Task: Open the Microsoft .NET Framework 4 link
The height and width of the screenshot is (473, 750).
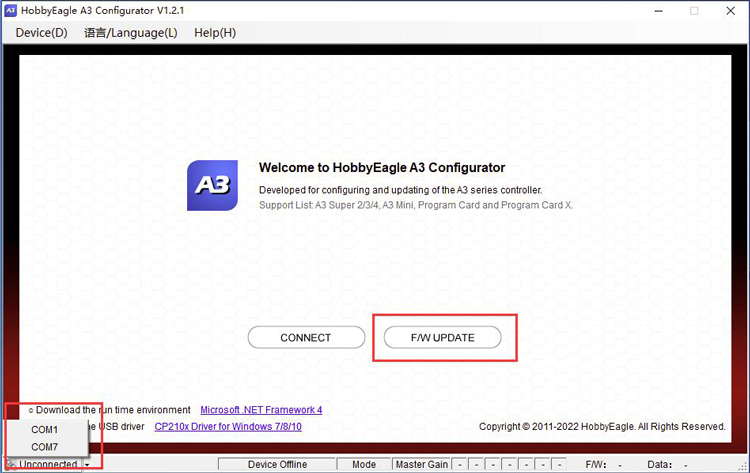Action: [261, 410]
